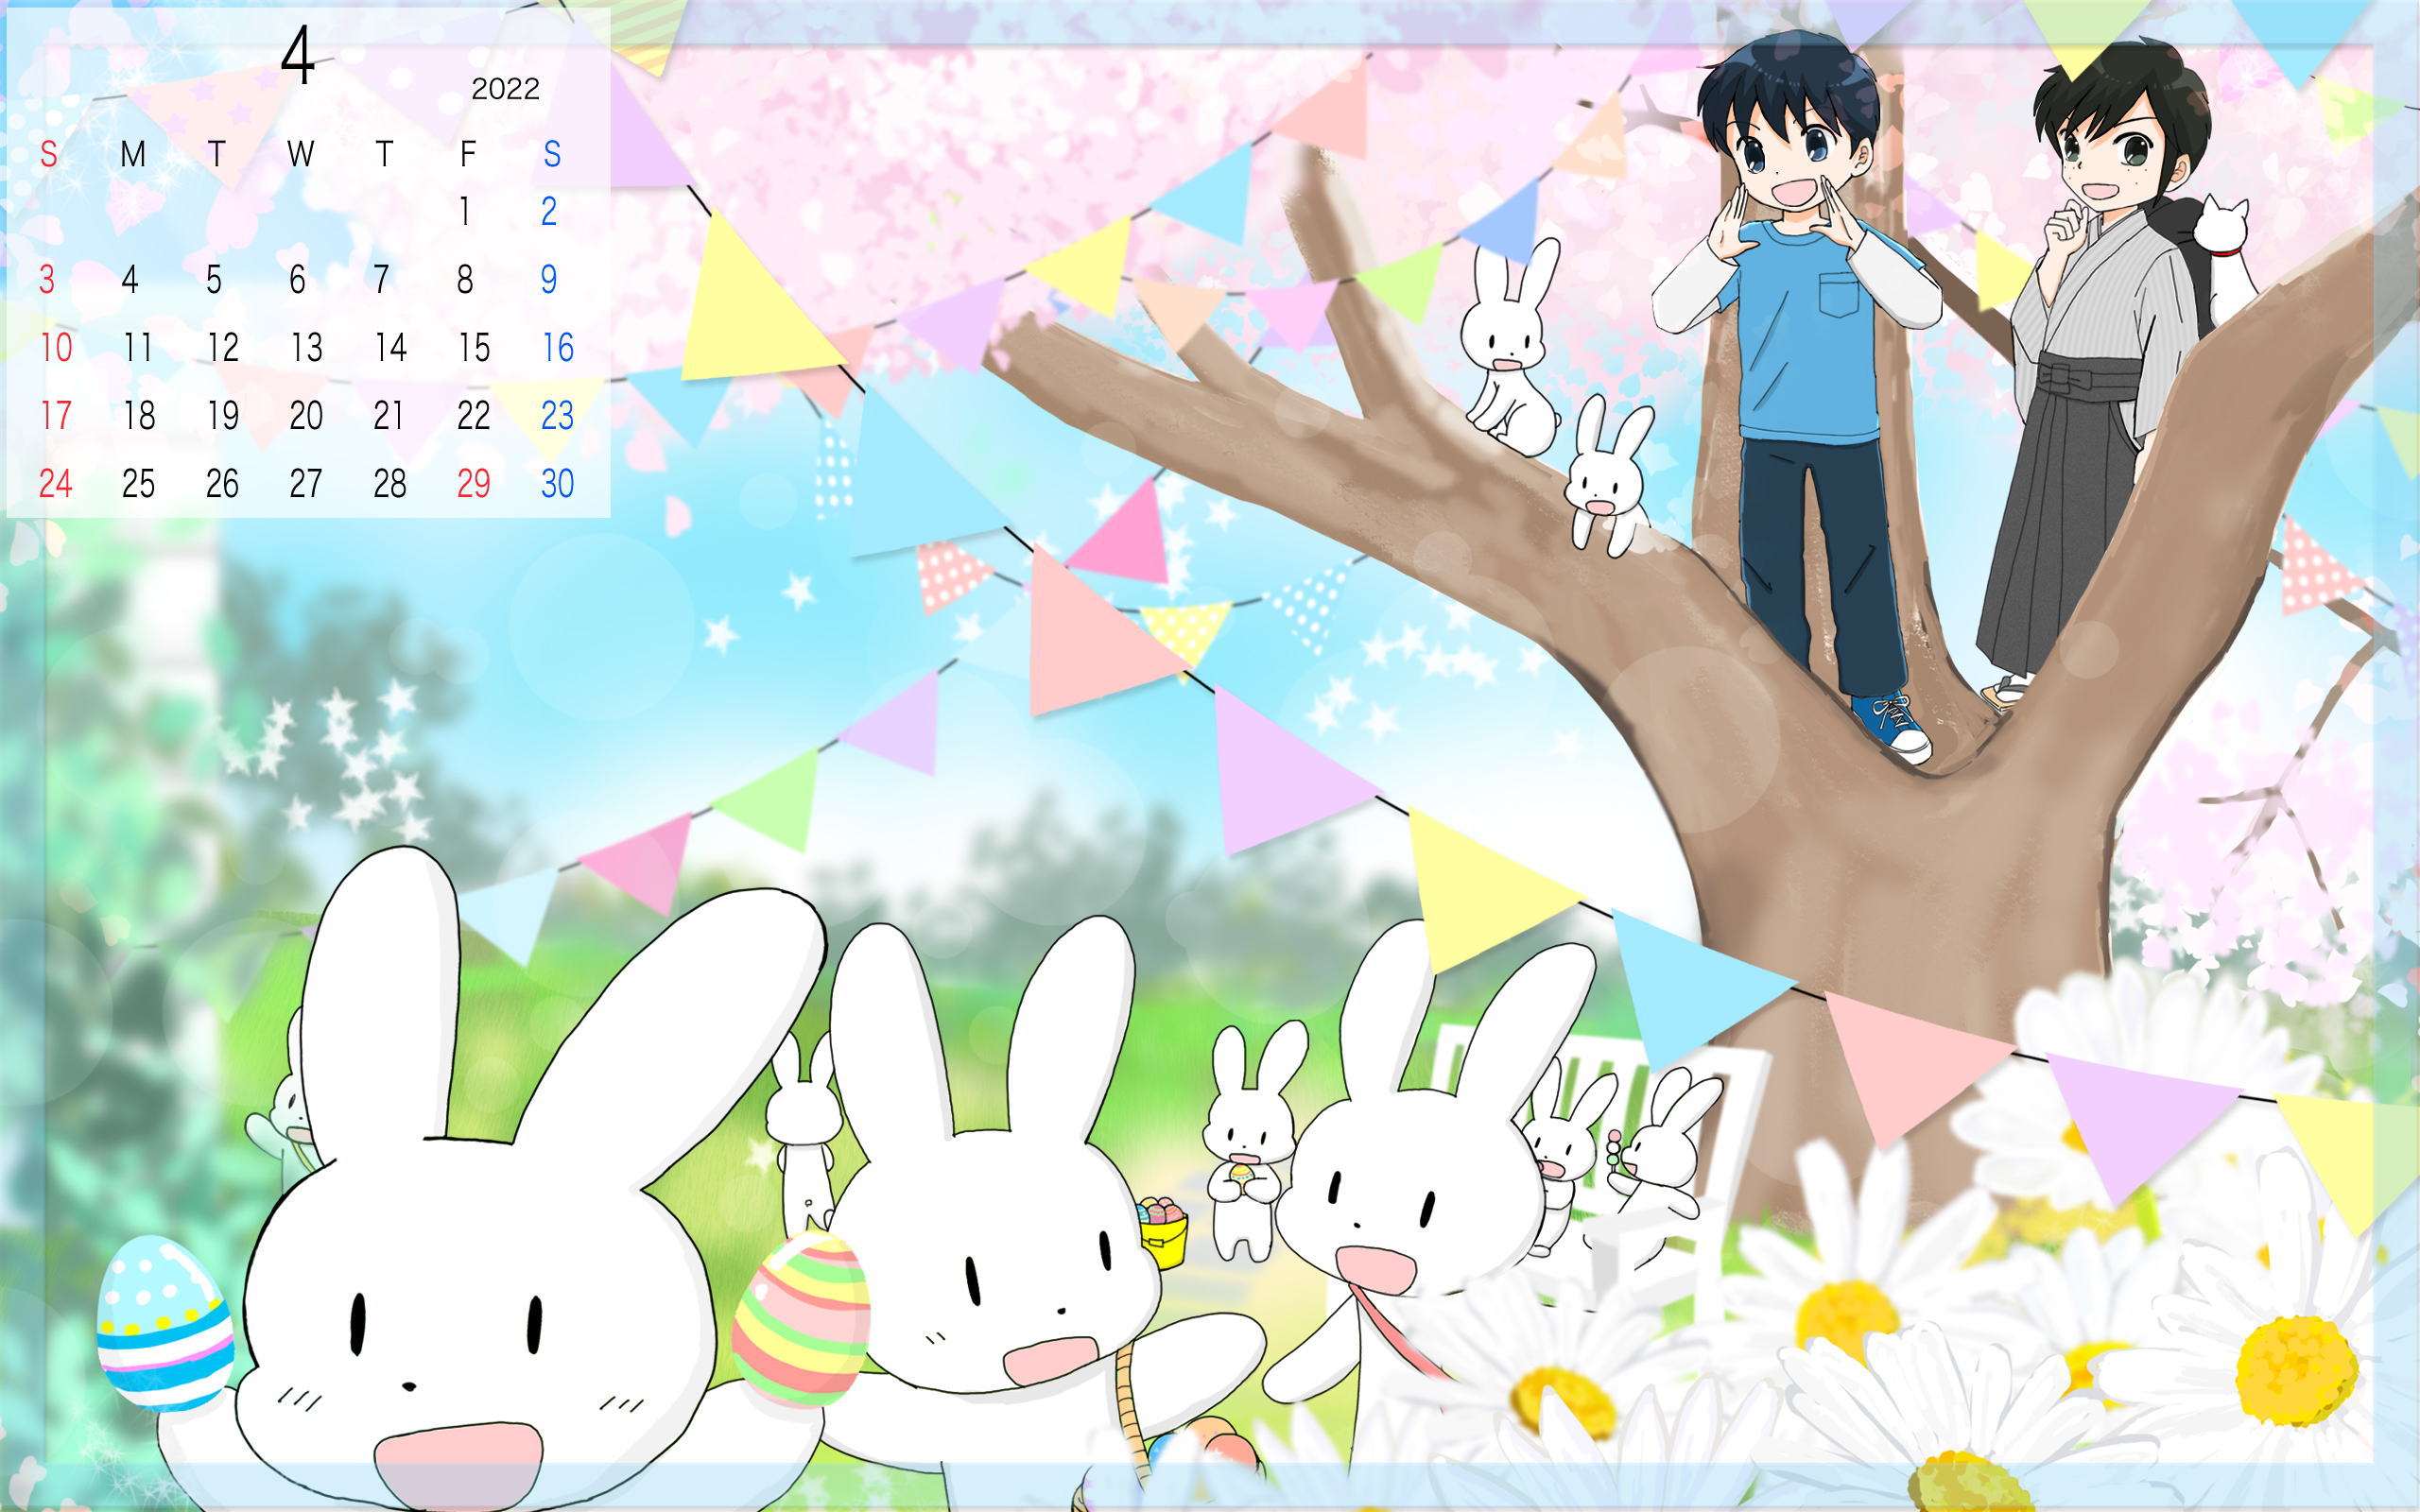Select date 21 on the calendar

coord(390,415)
